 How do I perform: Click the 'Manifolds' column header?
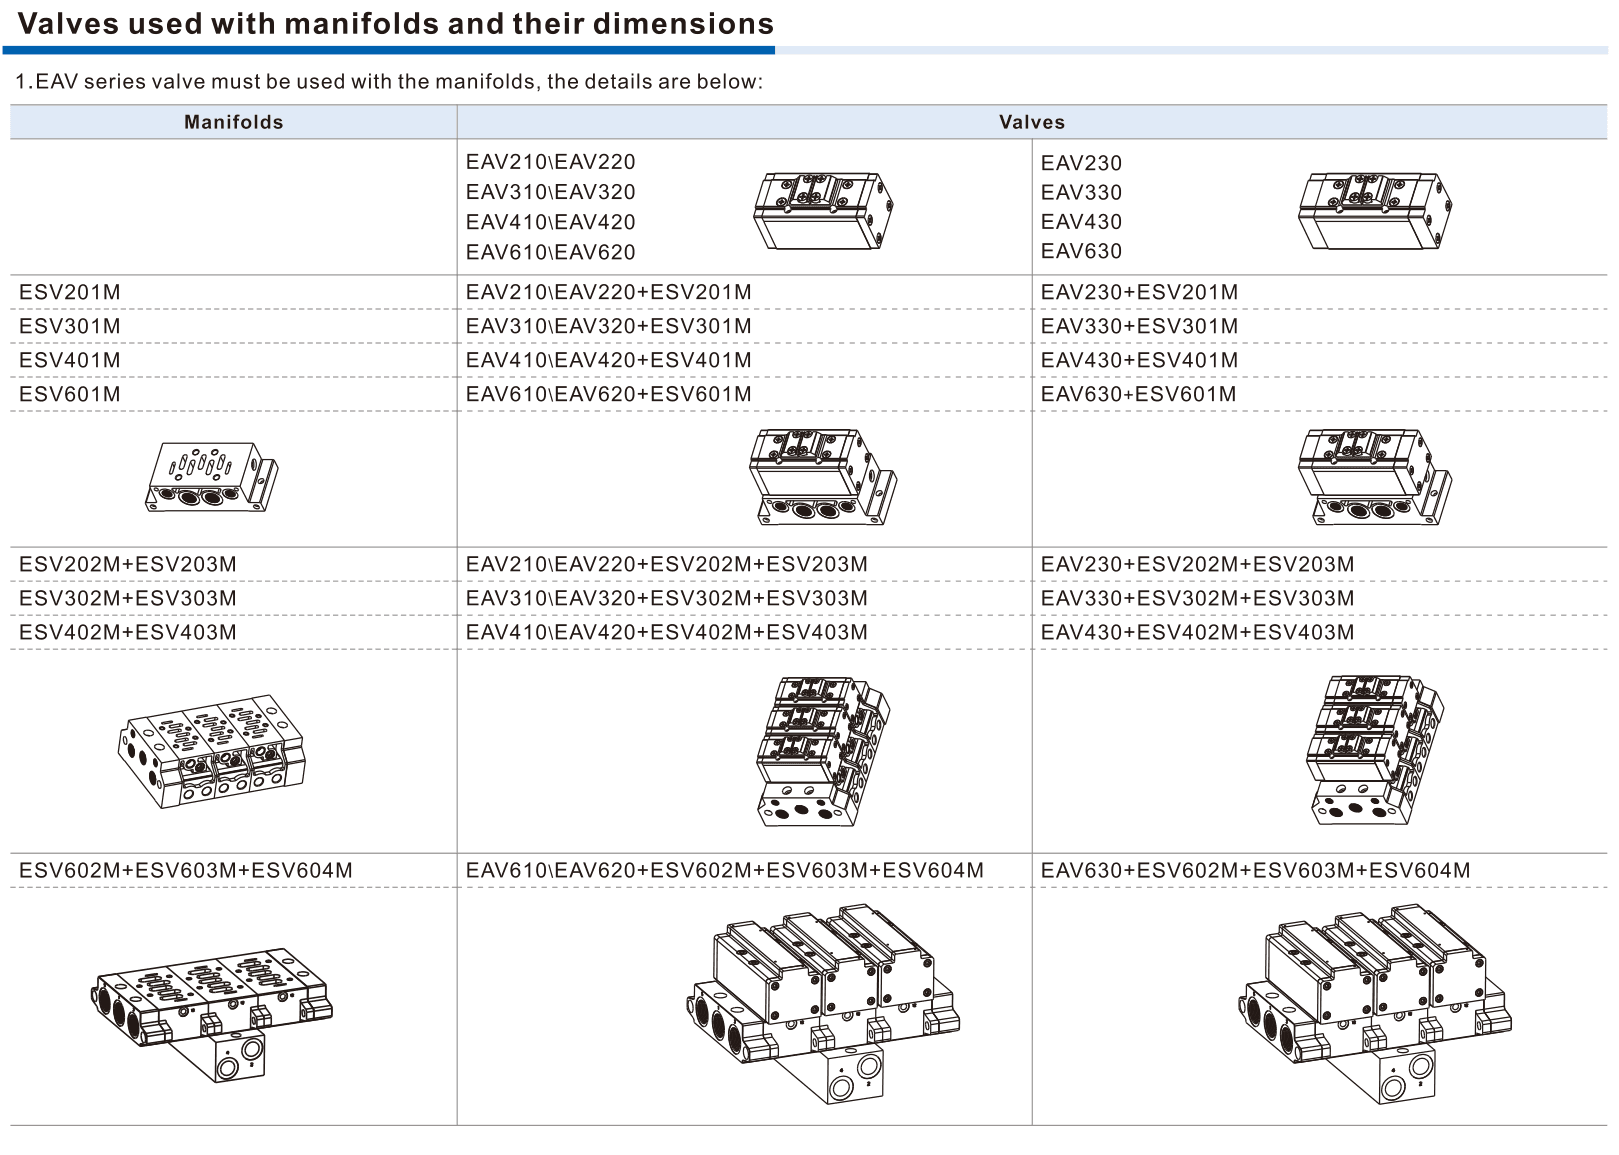point(234,122)
